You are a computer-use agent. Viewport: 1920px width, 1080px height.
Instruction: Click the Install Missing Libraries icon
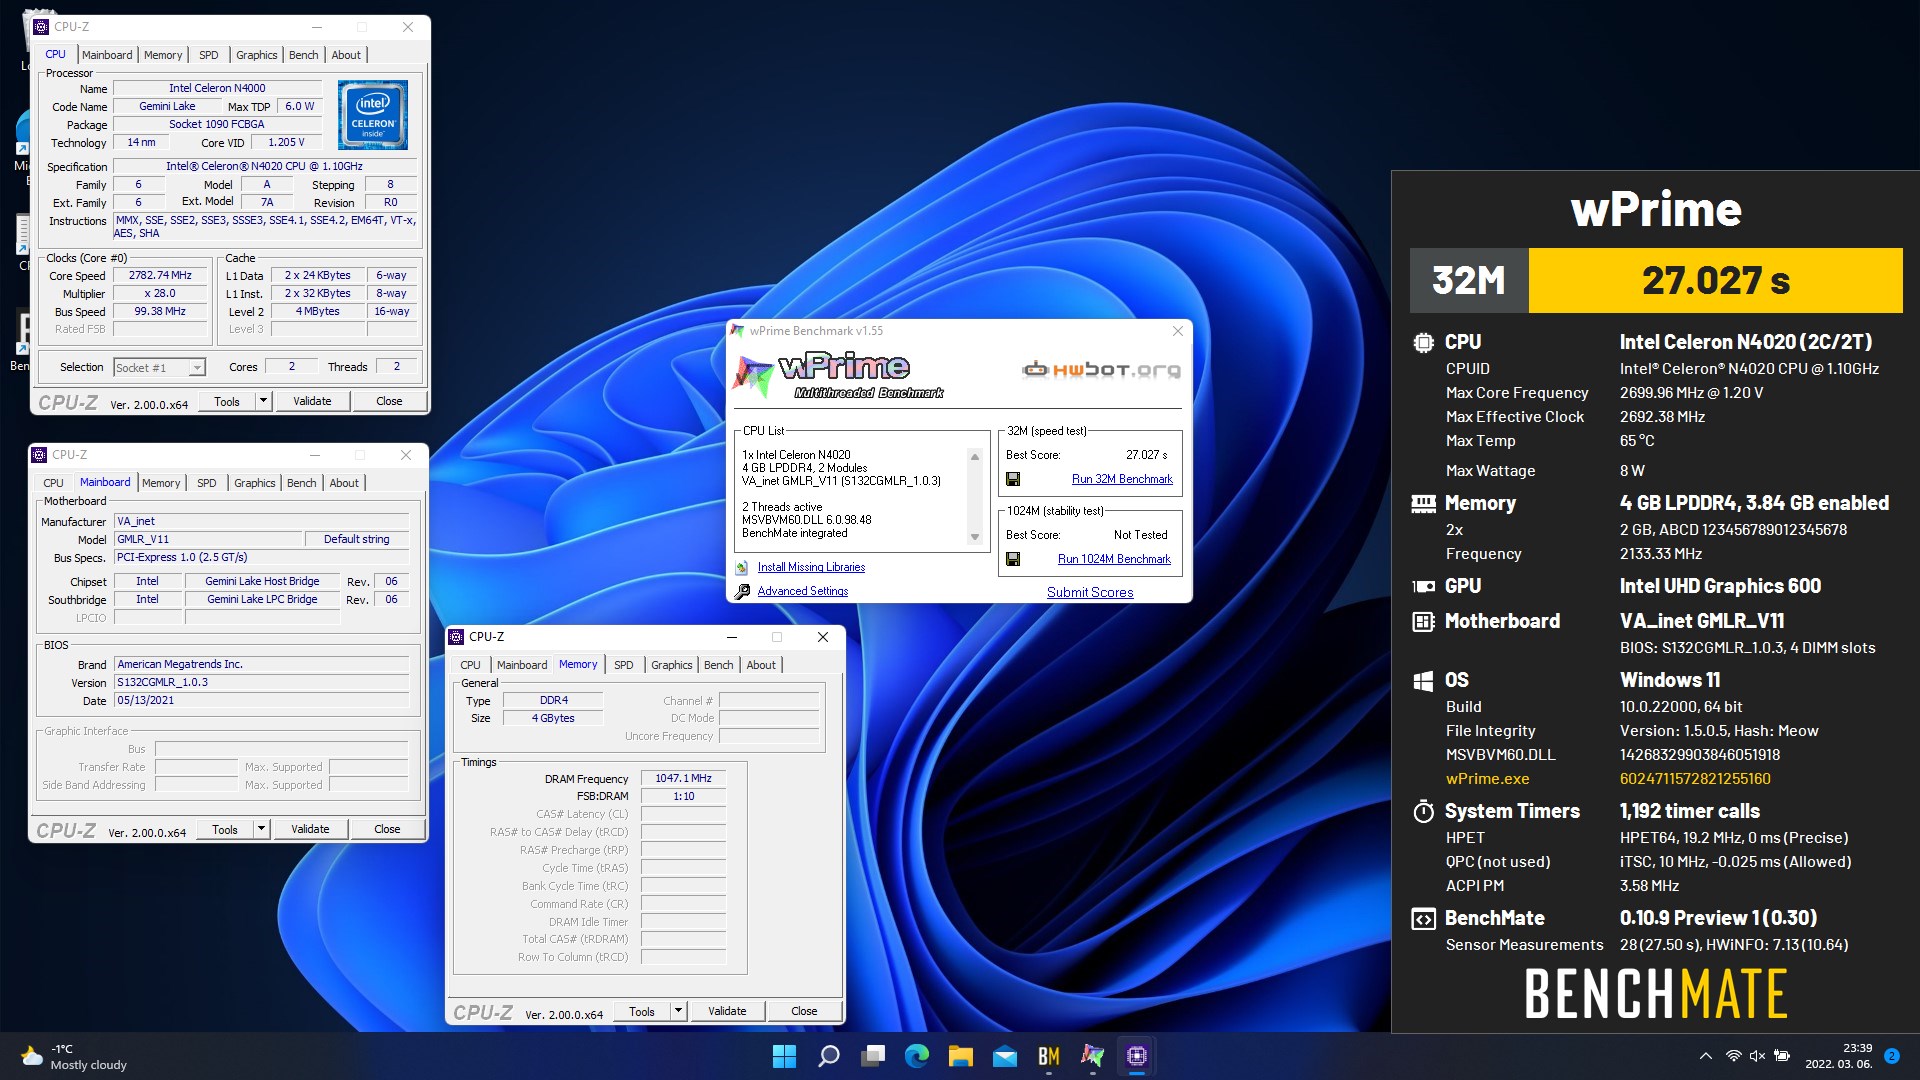pyautogui.click(x=742, y=567)
